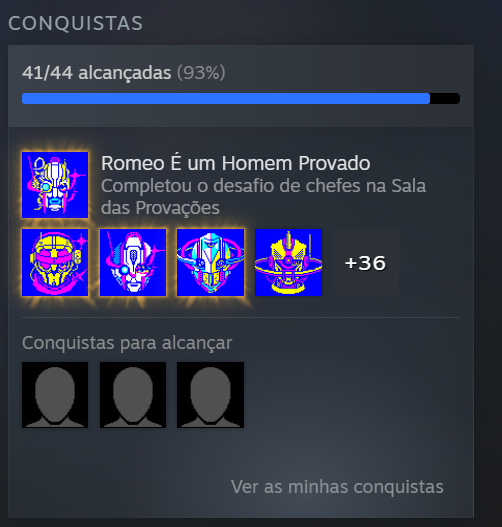Select the first locked achievement silhouette
Viewport: 502px width, 527px height.
tap(55, 395)
